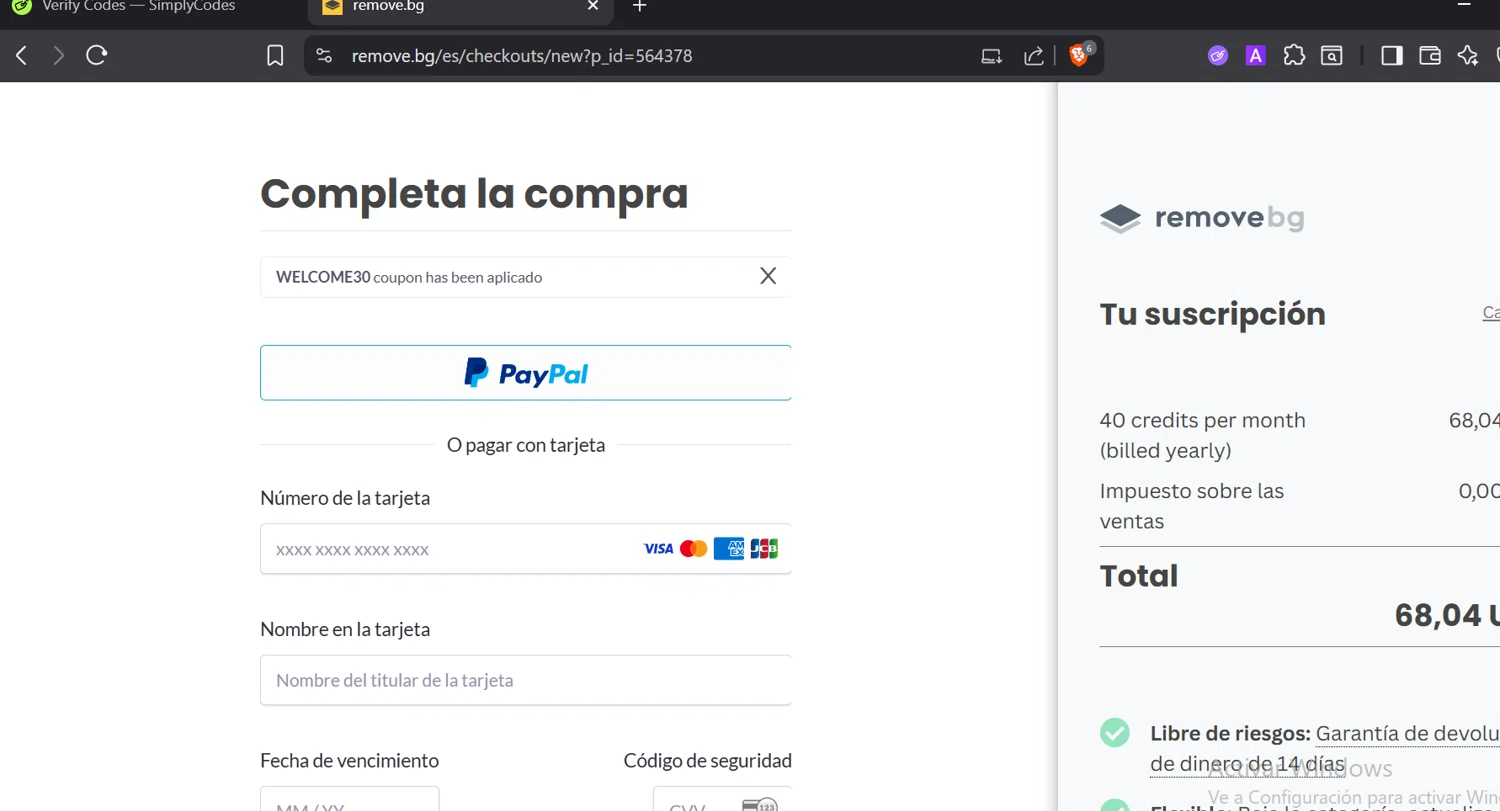Toggle the browser sidebar panel
The image size is (1500, 811).
coord(1392,56)
